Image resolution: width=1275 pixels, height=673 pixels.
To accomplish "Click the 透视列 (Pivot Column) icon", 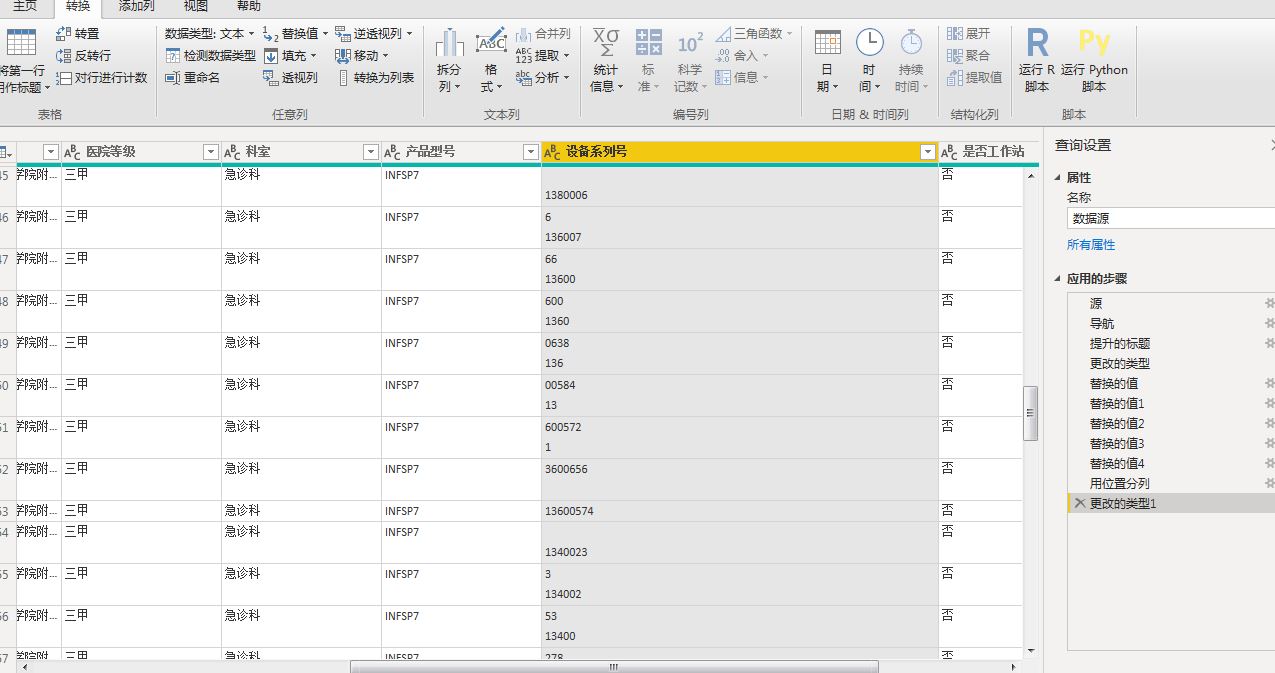I will pos(270,78).
